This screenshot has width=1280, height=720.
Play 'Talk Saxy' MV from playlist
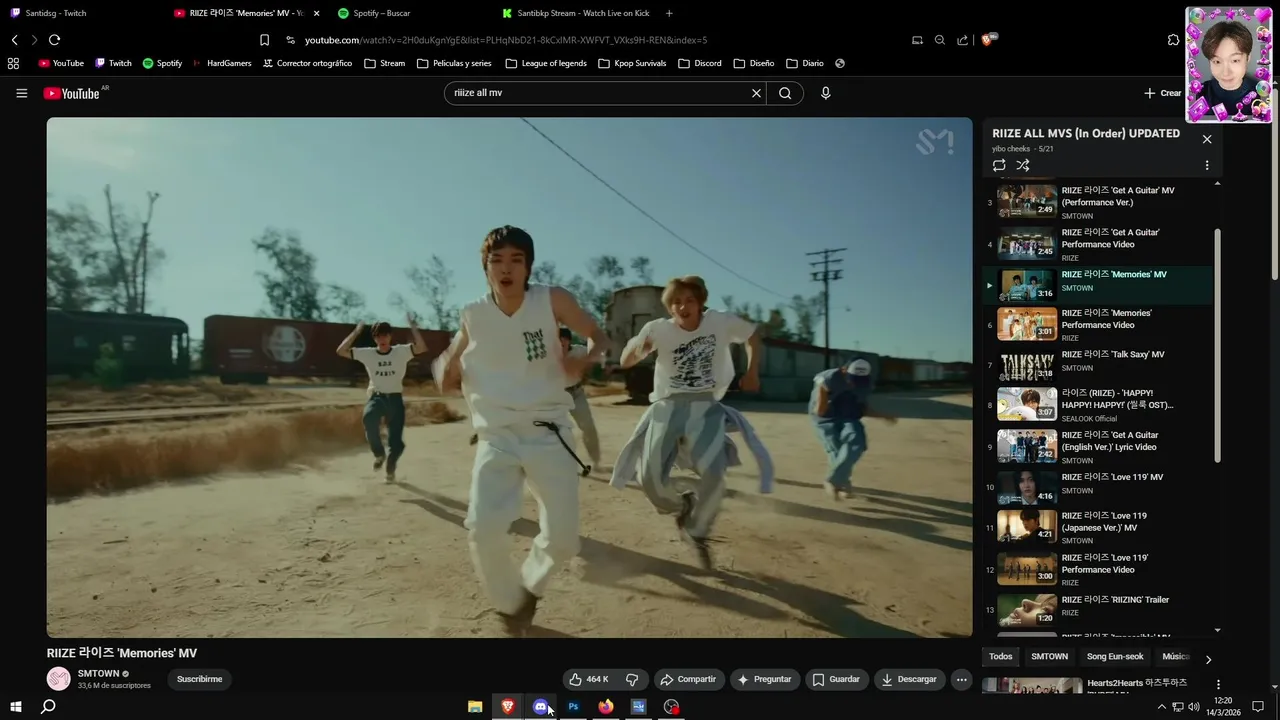tap(1098, 365)
